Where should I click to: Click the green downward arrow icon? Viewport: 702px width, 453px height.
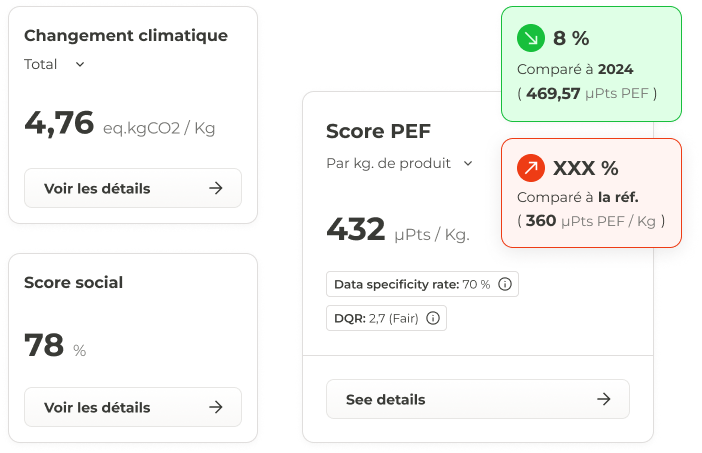click(529, 39)
